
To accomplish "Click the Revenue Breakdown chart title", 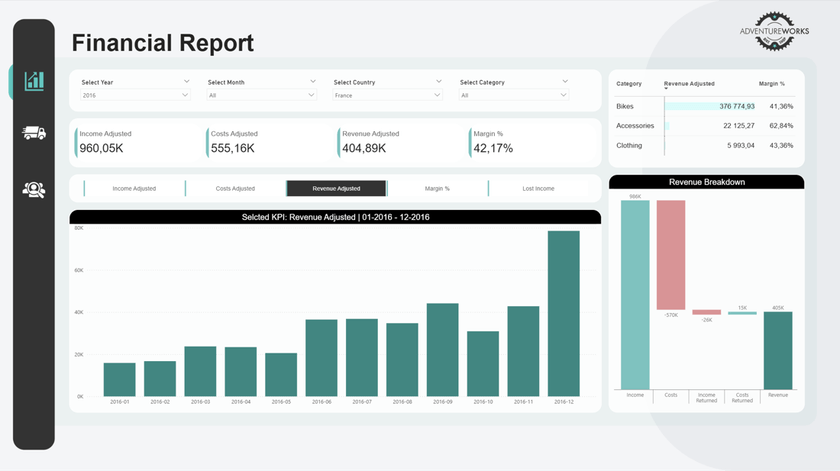I will (x=707, y=182).
